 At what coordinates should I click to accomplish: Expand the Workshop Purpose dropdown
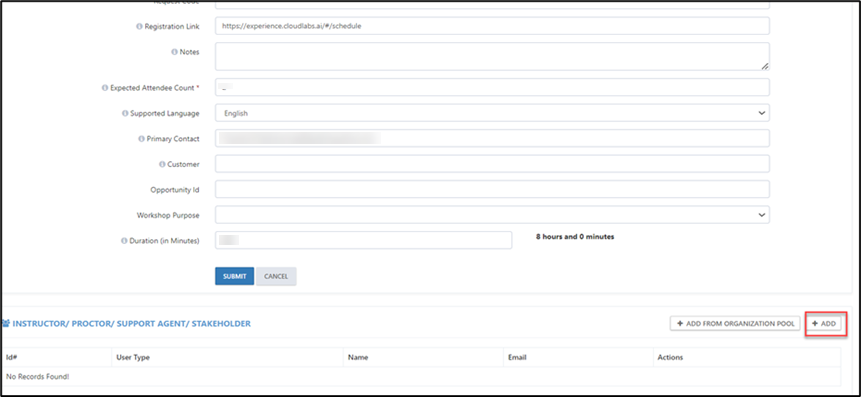[492, 215]
